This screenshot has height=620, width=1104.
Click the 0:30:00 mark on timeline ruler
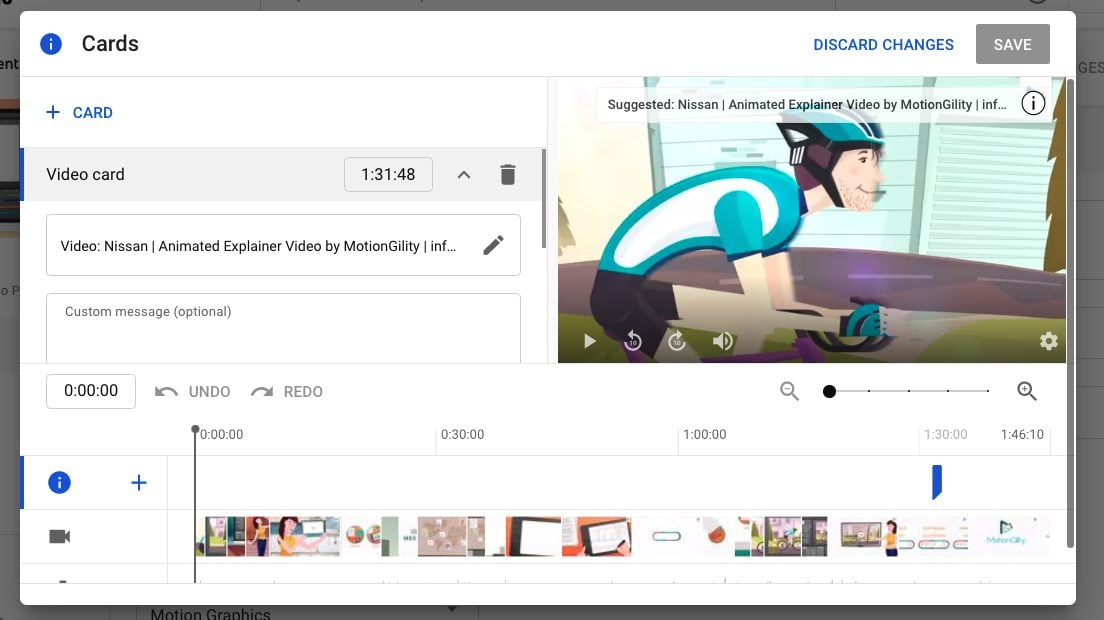click(x=462, y=434)
